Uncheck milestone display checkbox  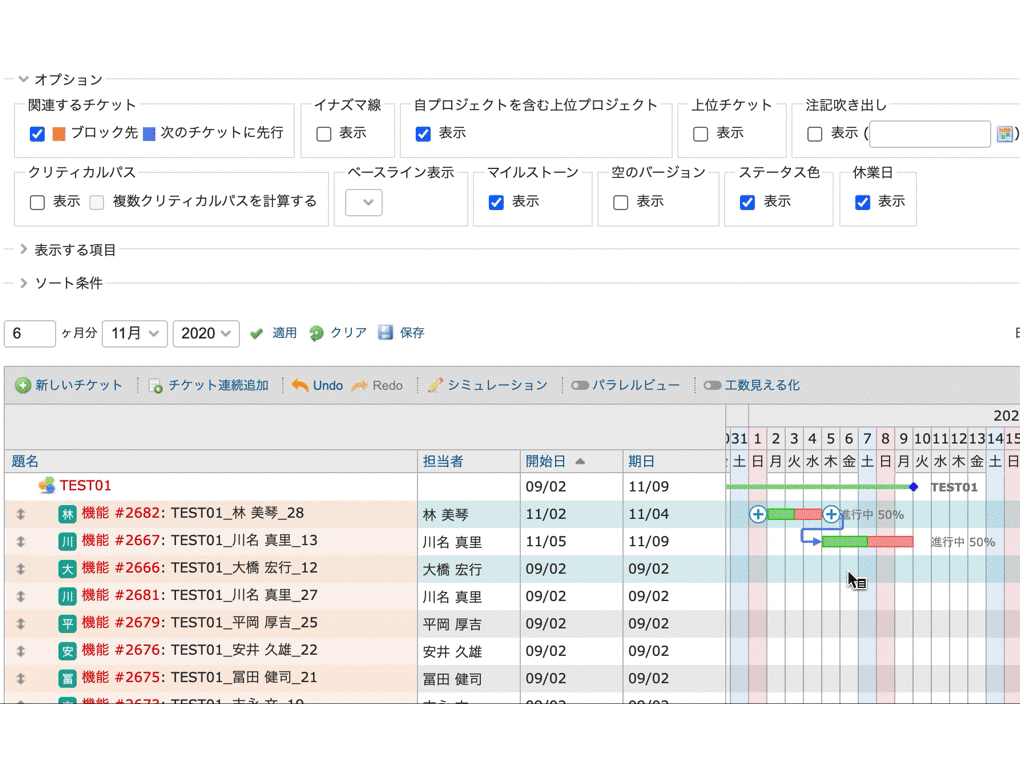click(496, 202)
